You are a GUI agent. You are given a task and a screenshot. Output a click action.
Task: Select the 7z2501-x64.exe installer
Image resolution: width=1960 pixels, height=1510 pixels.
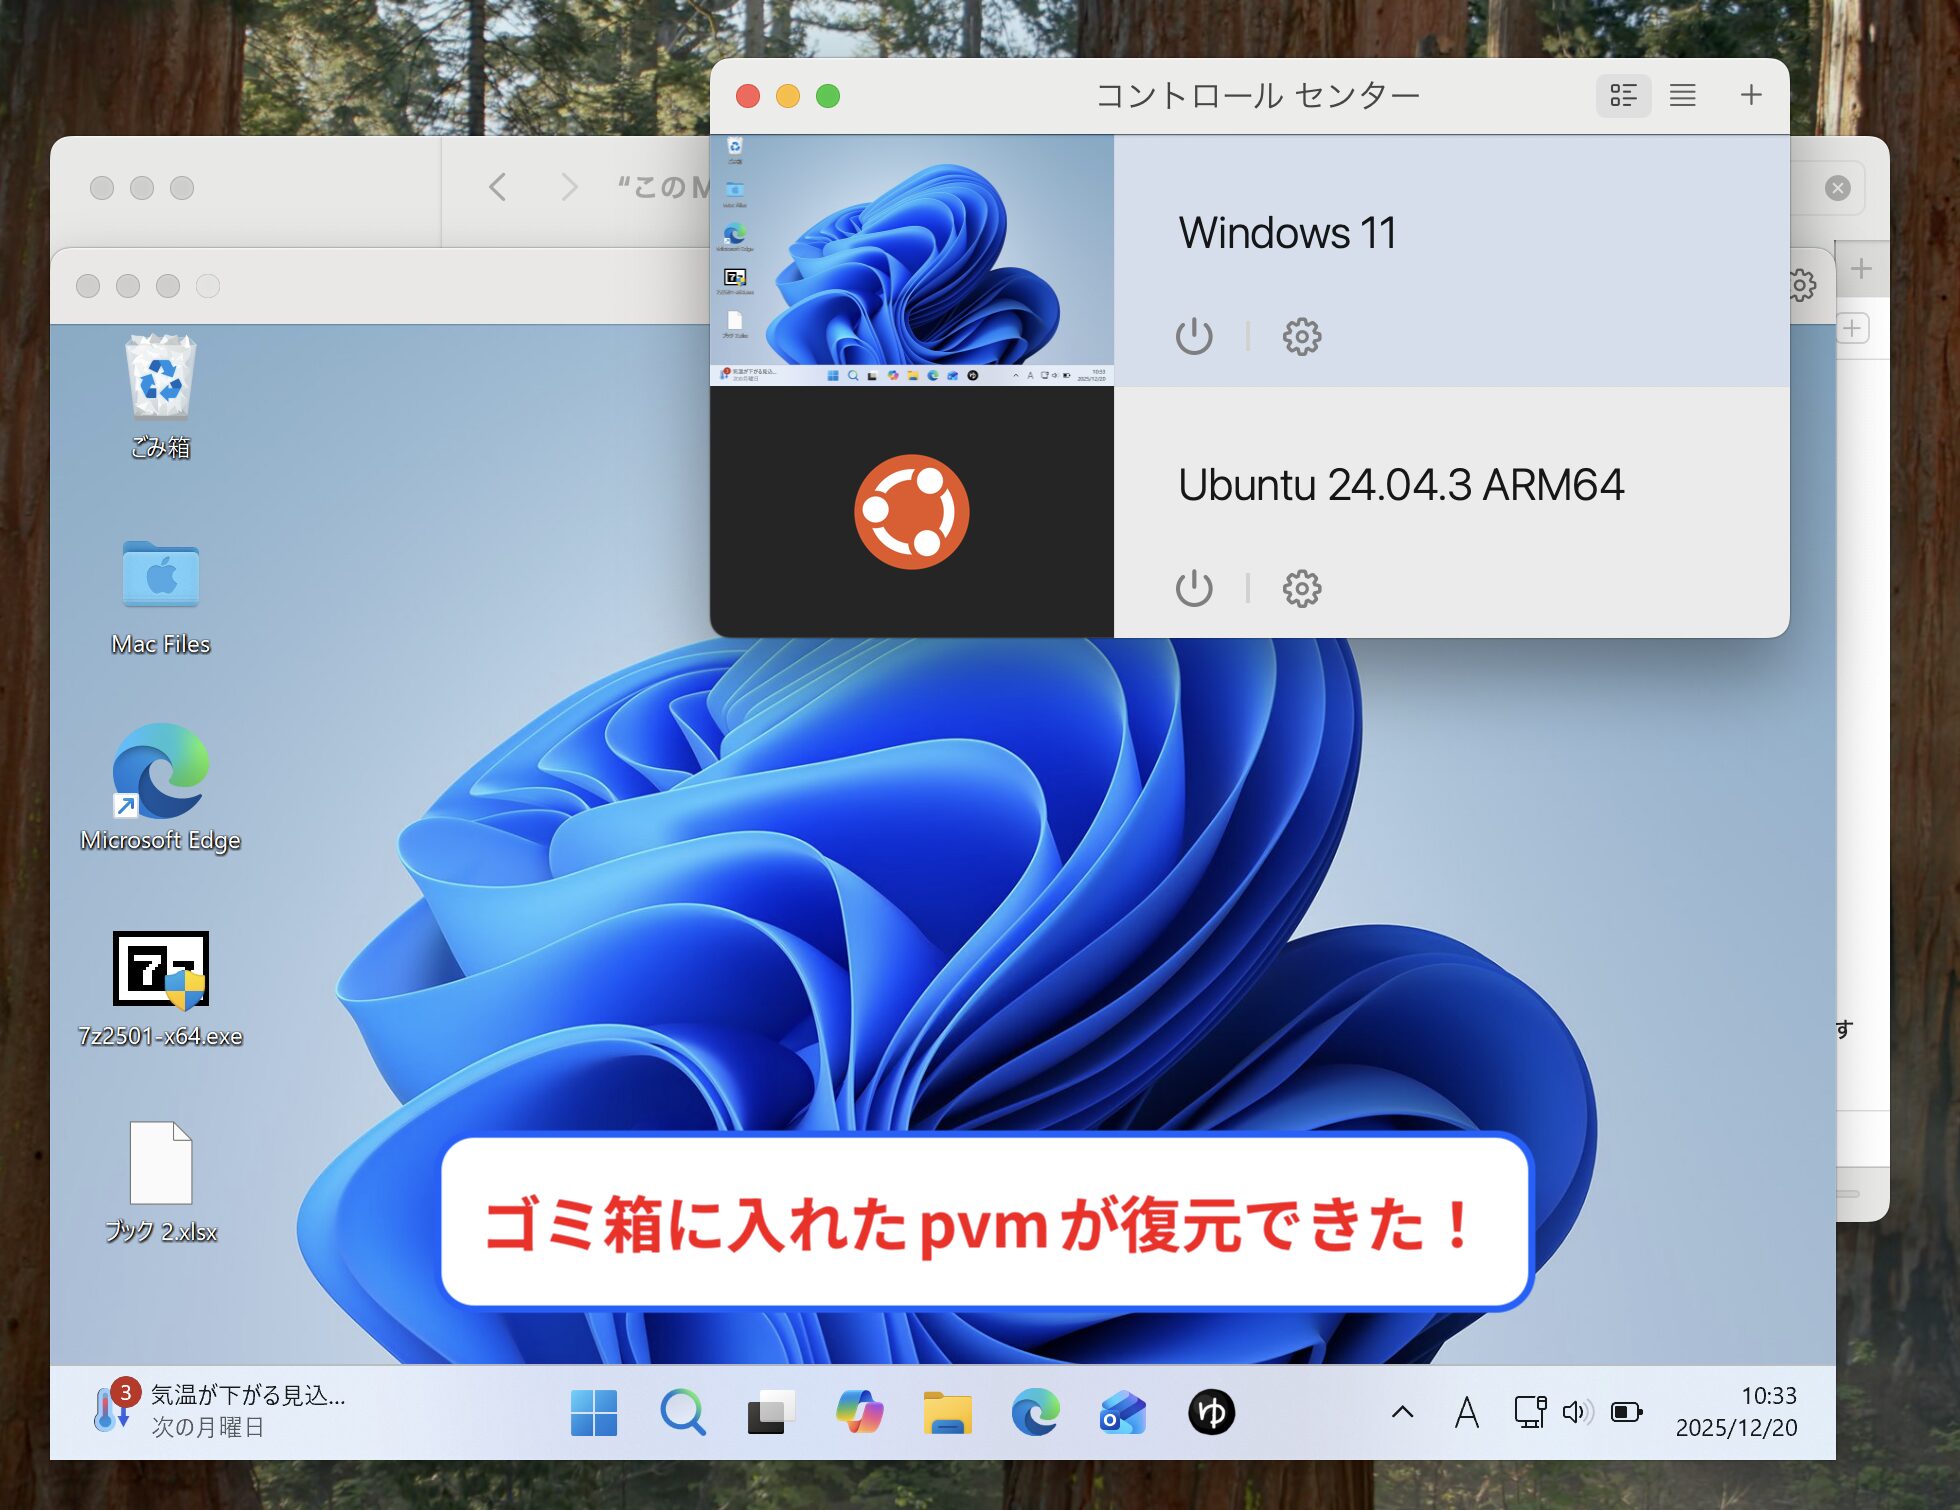[x=160, y=968]
